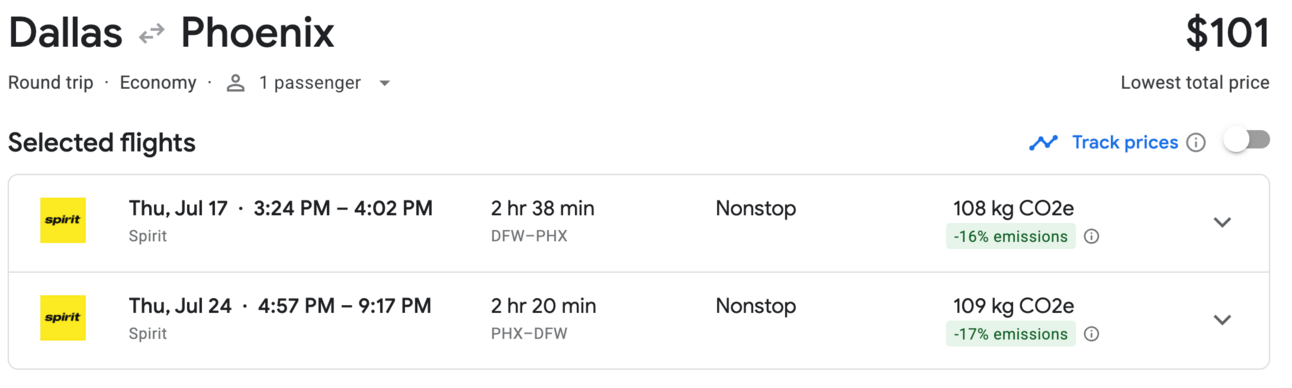Click the Dallas Phoenix trip heading
Screen dimensions: 1292x388
click(x=171, y=33)
